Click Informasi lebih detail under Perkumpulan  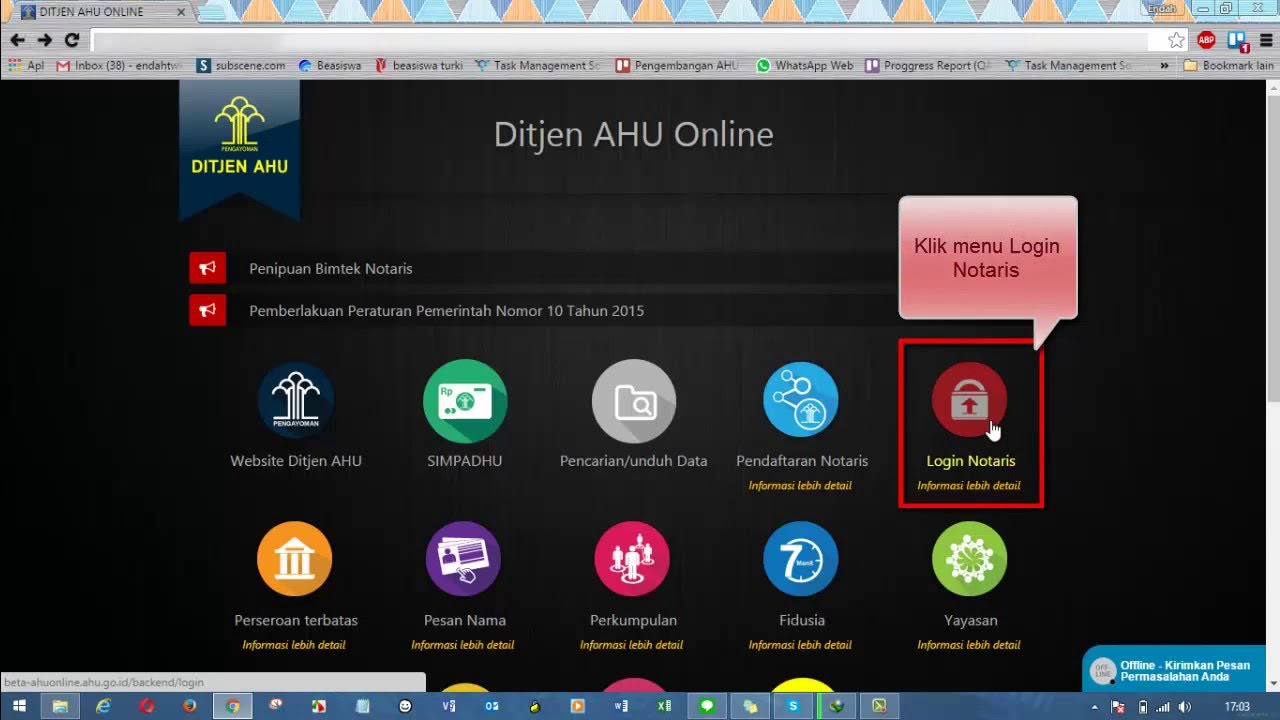point(632,645)
